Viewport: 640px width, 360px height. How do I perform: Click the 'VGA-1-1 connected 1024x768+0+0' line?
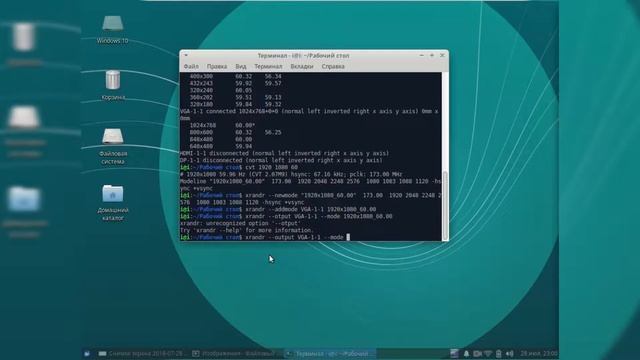coord(309,111)
